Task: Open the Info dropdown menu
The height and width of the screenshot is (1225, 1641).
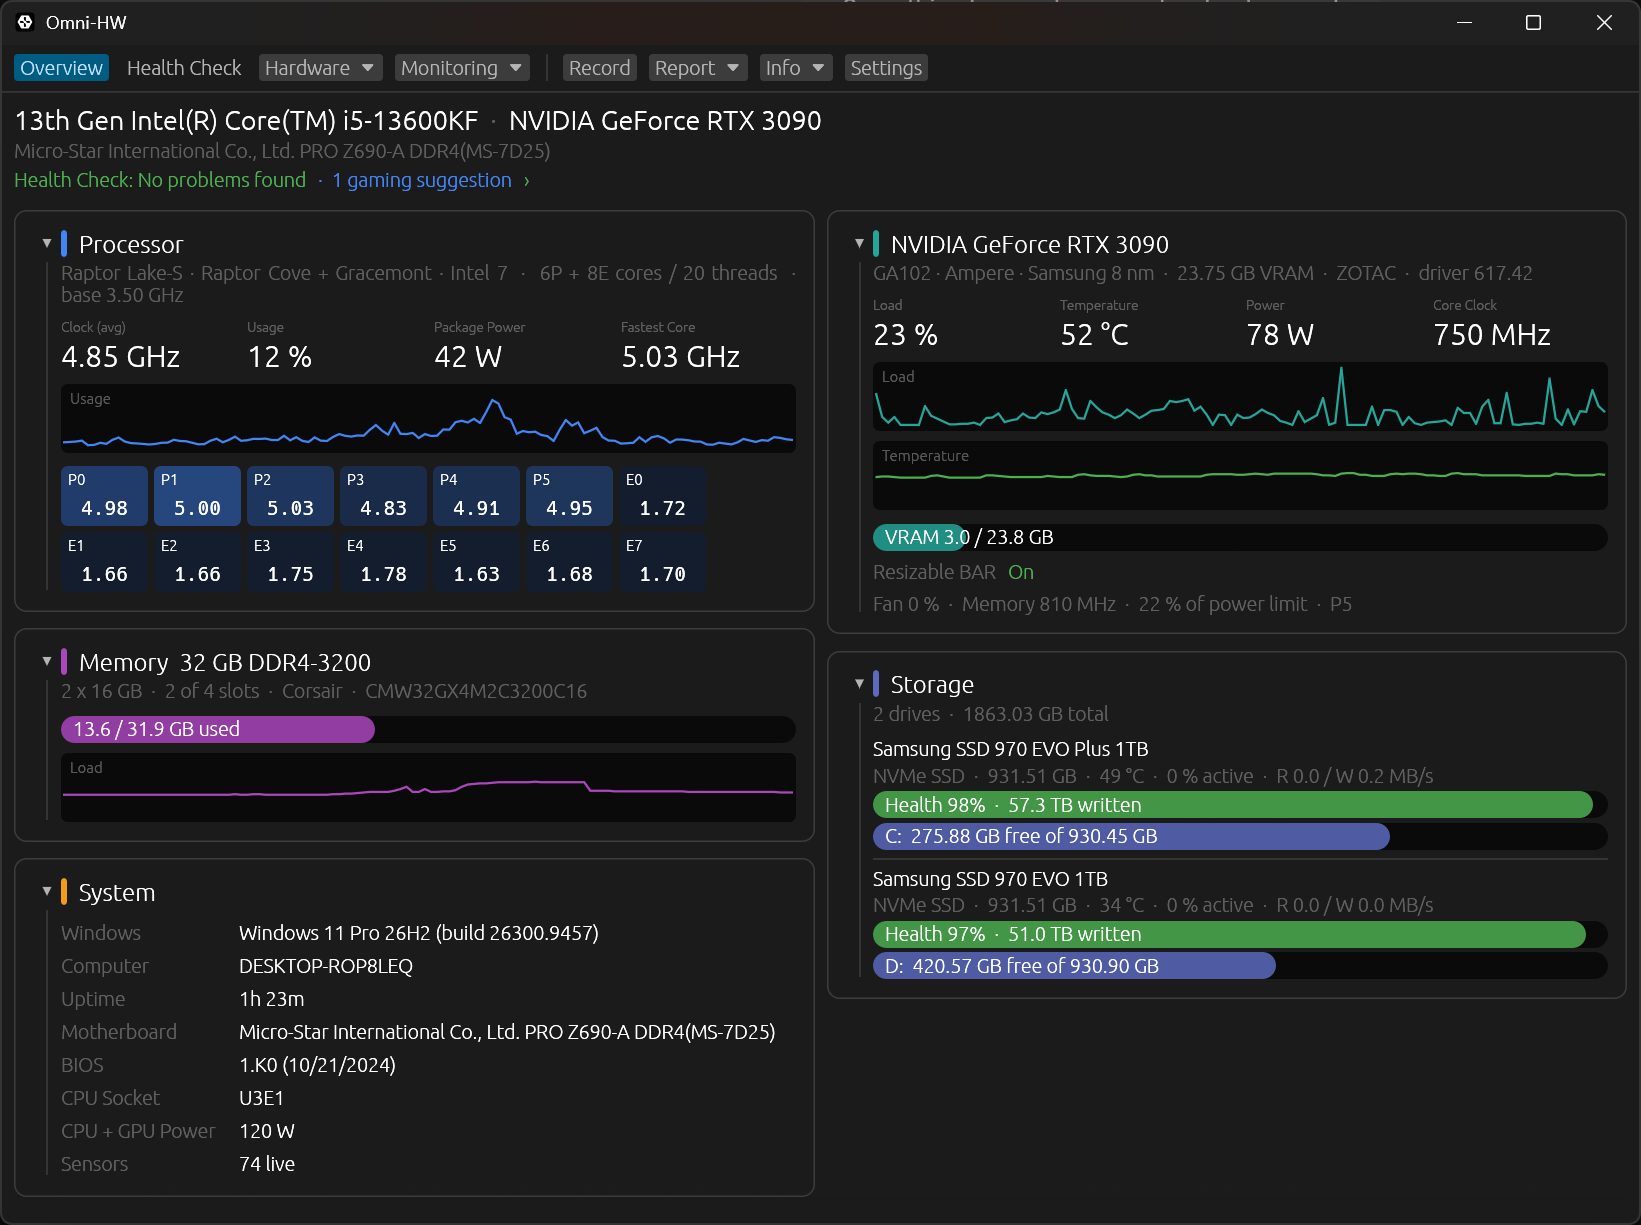Action: click(794, 68)
